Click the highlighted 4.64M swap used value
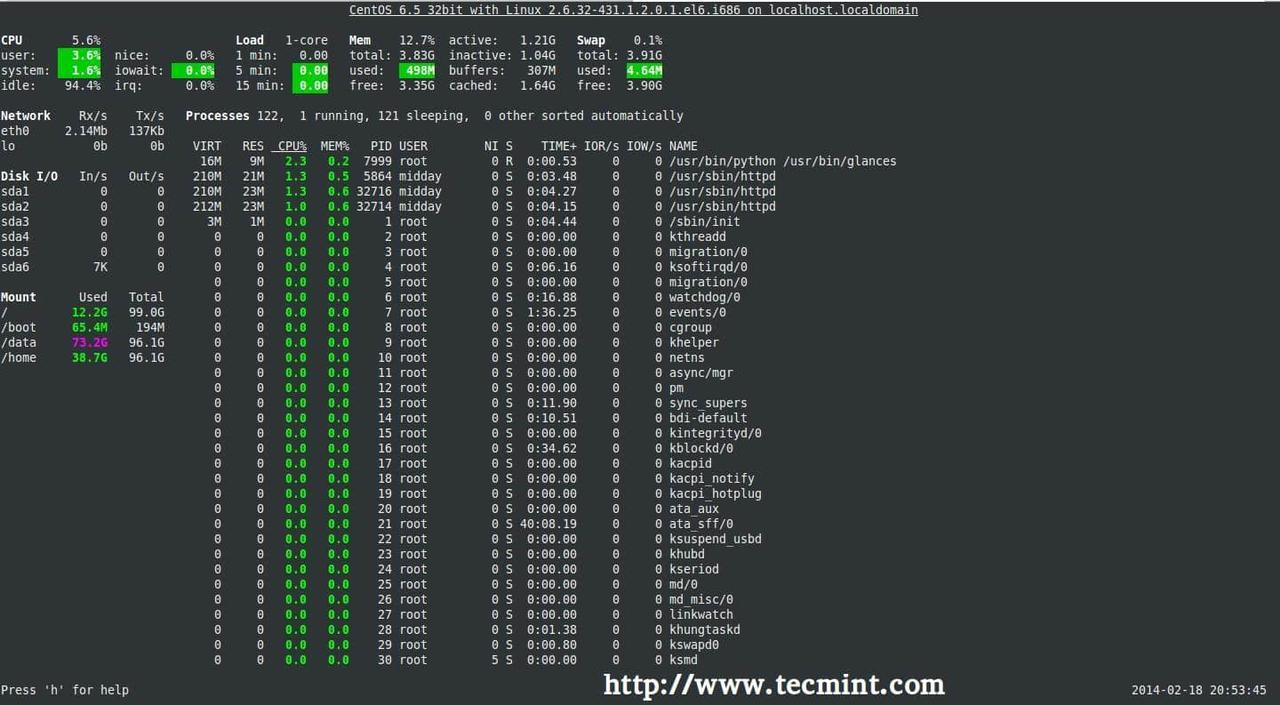 point(644,71)
